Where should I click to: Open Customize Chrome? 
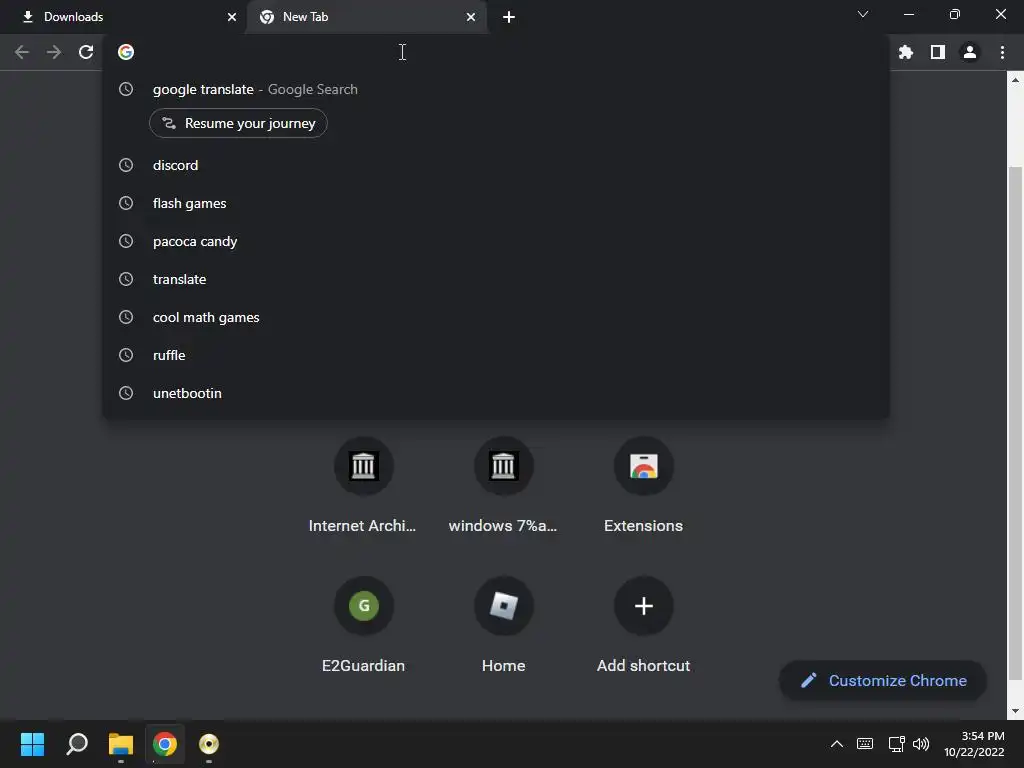pyautogui.click(x=882, y=680)
